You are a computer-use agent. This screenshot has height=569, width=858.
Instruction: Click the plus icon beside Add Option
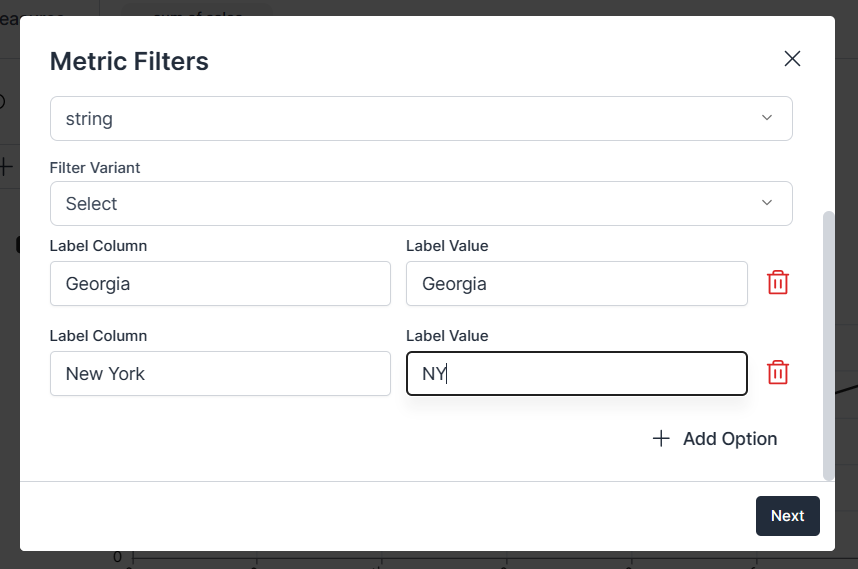click(661, 438)
